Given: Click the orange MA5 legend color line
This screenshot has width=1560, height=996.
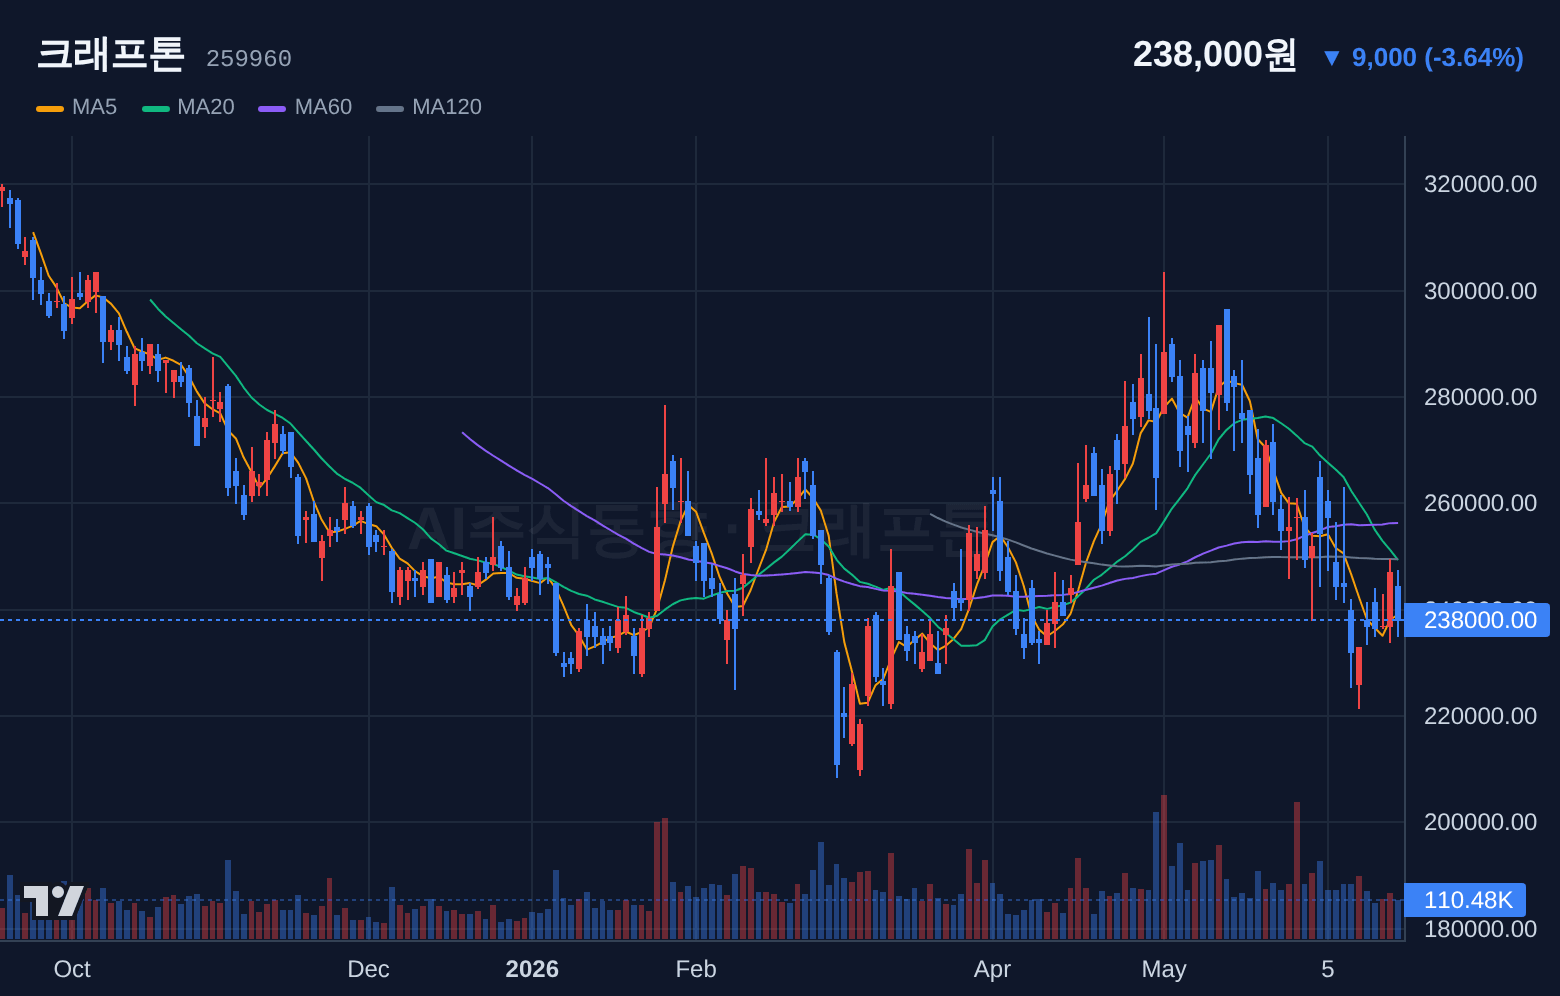Looking at the screenshot, I should point(50,108).
